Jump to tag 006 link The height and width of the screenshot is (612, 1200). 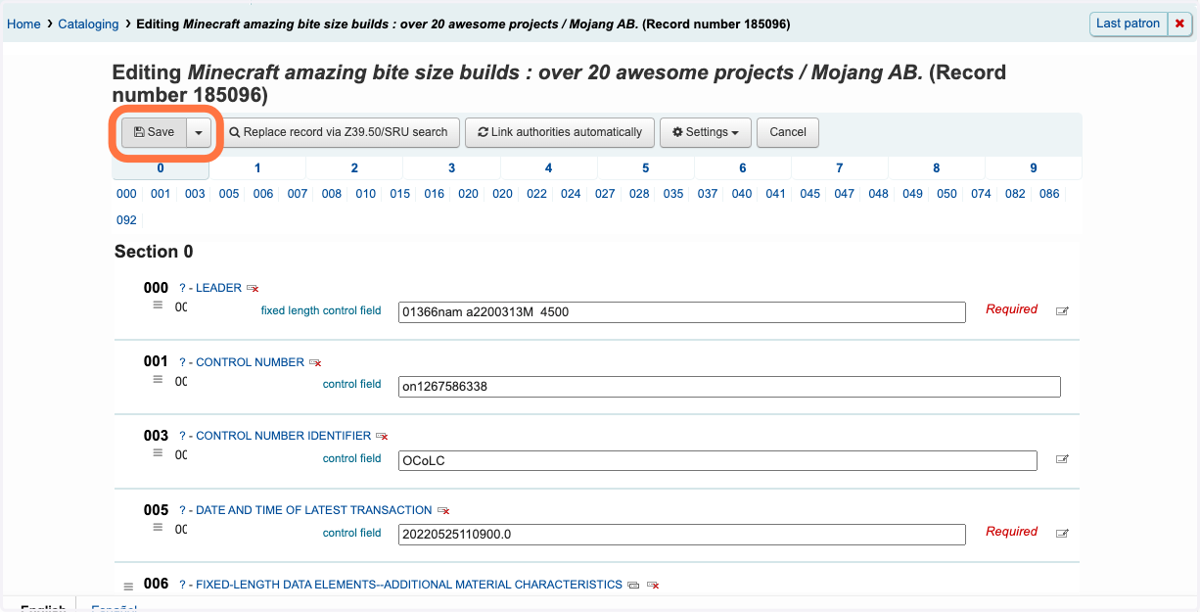coord(263,194)
